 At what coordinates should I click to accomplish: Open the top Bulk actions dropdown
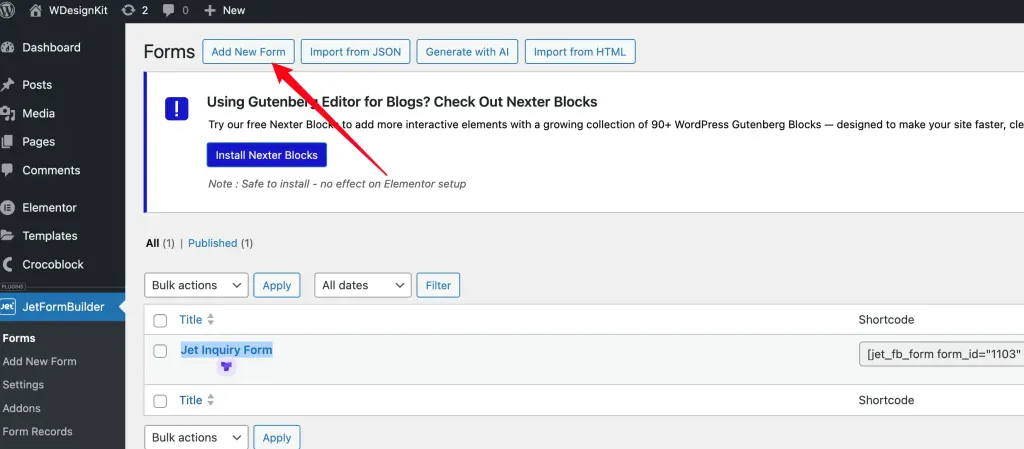196,285
